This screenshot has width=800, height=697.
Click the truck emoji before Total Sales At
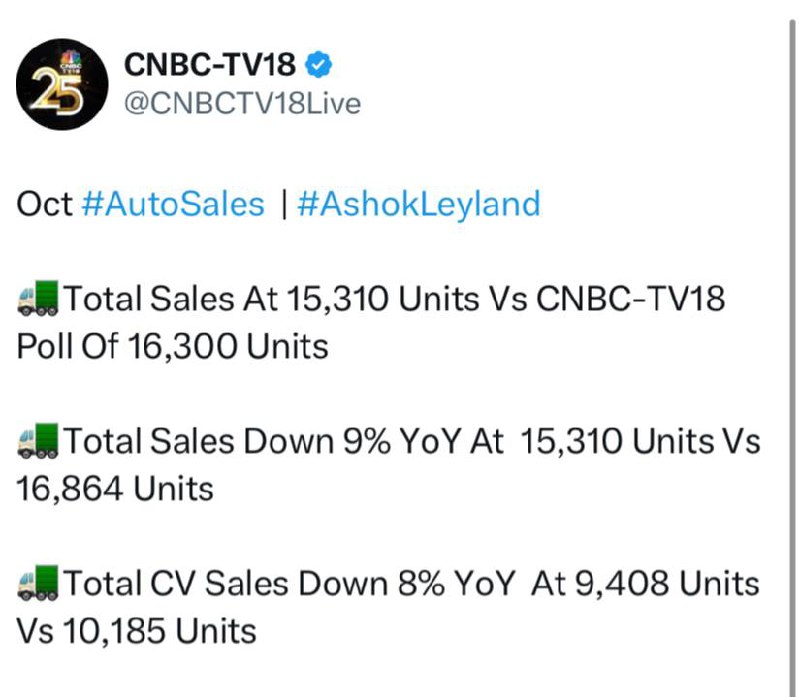coord(38,298)
